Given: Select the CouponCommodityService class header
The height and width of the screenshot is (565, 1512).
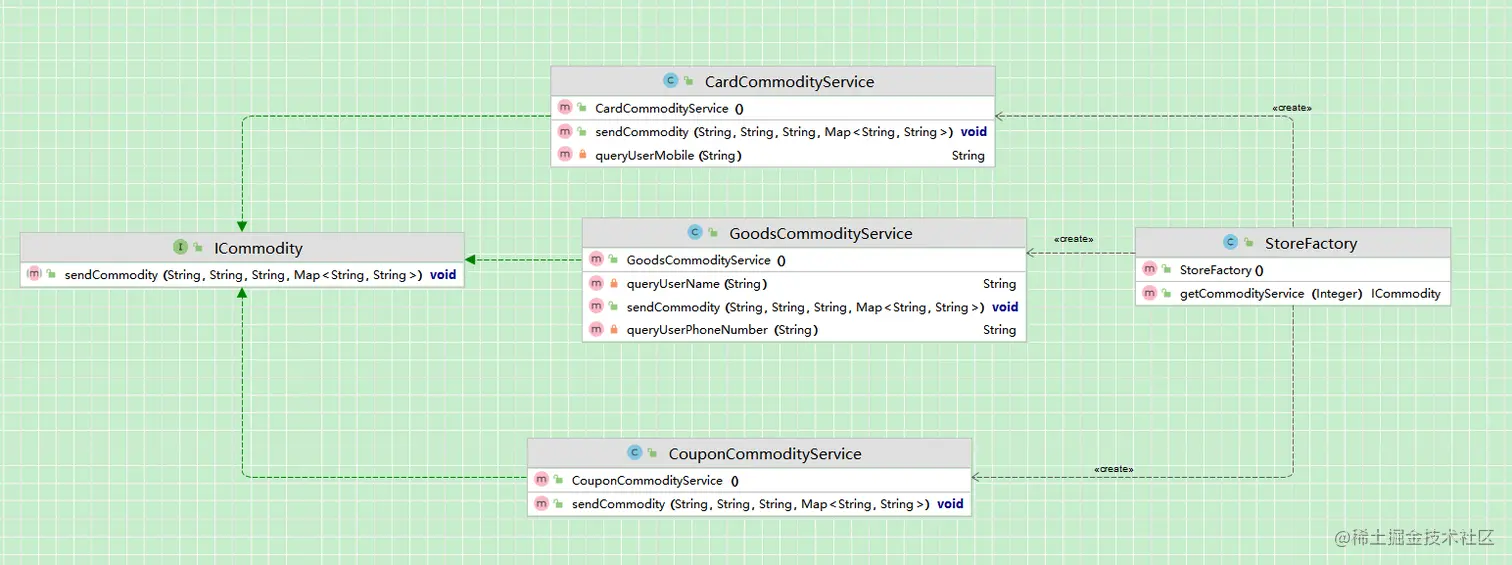Looking at the screenshot, I should (749, 453).
